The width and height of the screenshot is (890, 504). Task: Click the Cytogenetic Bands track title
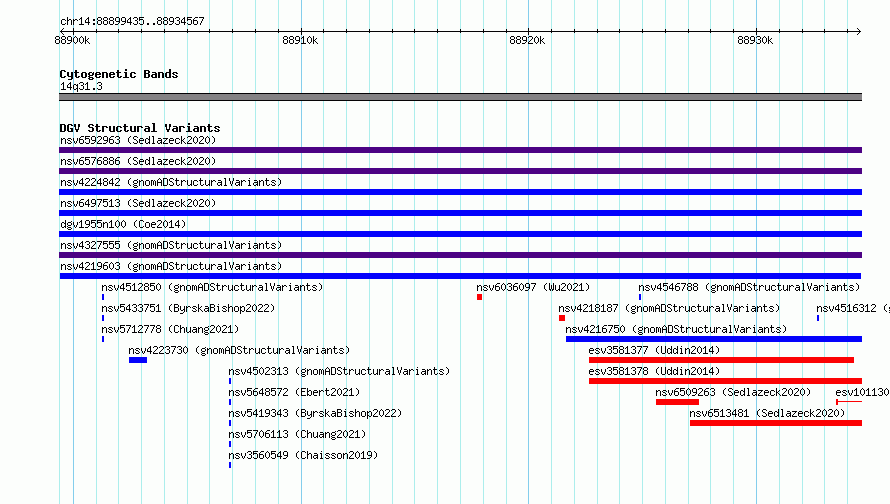click(x=119, y=74)
